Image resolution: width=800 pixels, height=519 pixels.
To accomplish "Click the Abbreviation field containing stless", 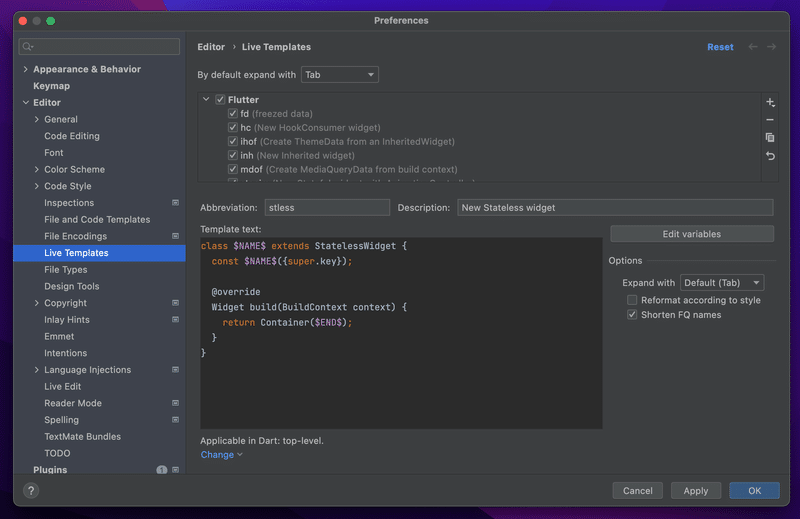I will tap(327, 208).
